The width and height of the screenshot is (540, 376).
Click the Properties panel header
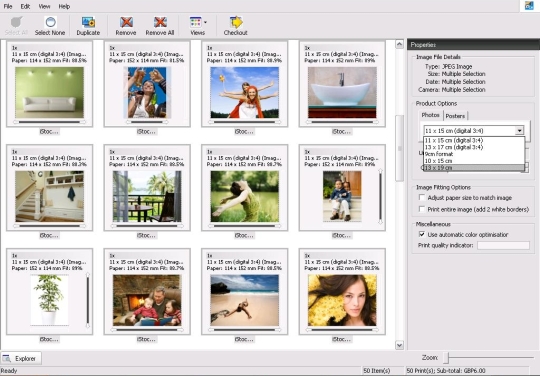click(474, 45)
